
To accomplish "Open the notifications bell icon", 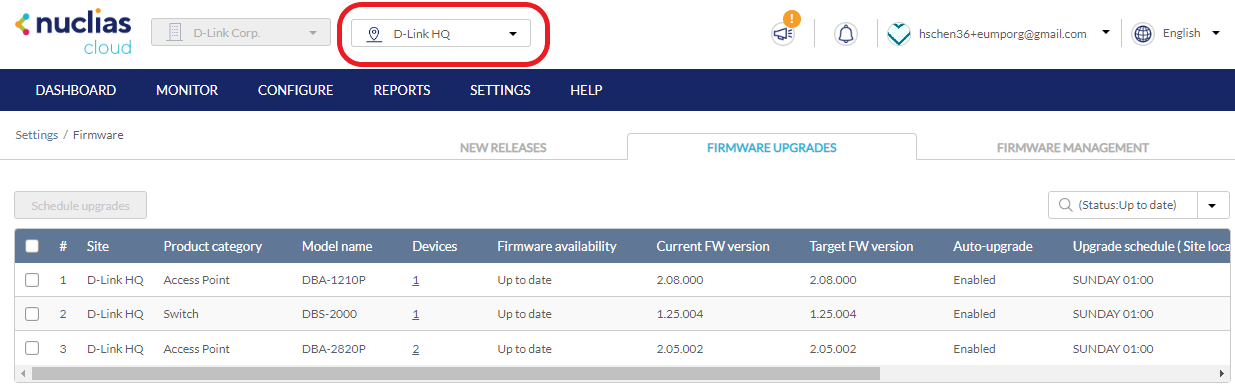I will [x=846, y=34].
